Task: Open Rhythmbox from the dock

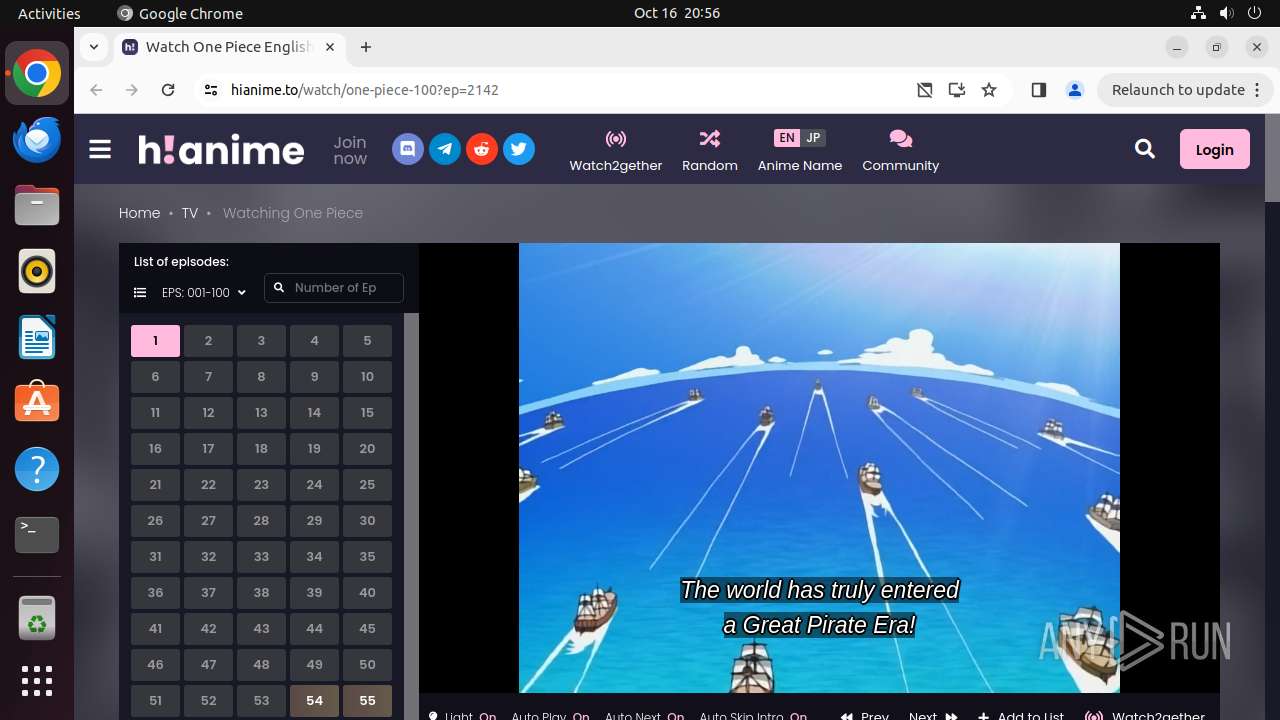Action: (37, 272)
